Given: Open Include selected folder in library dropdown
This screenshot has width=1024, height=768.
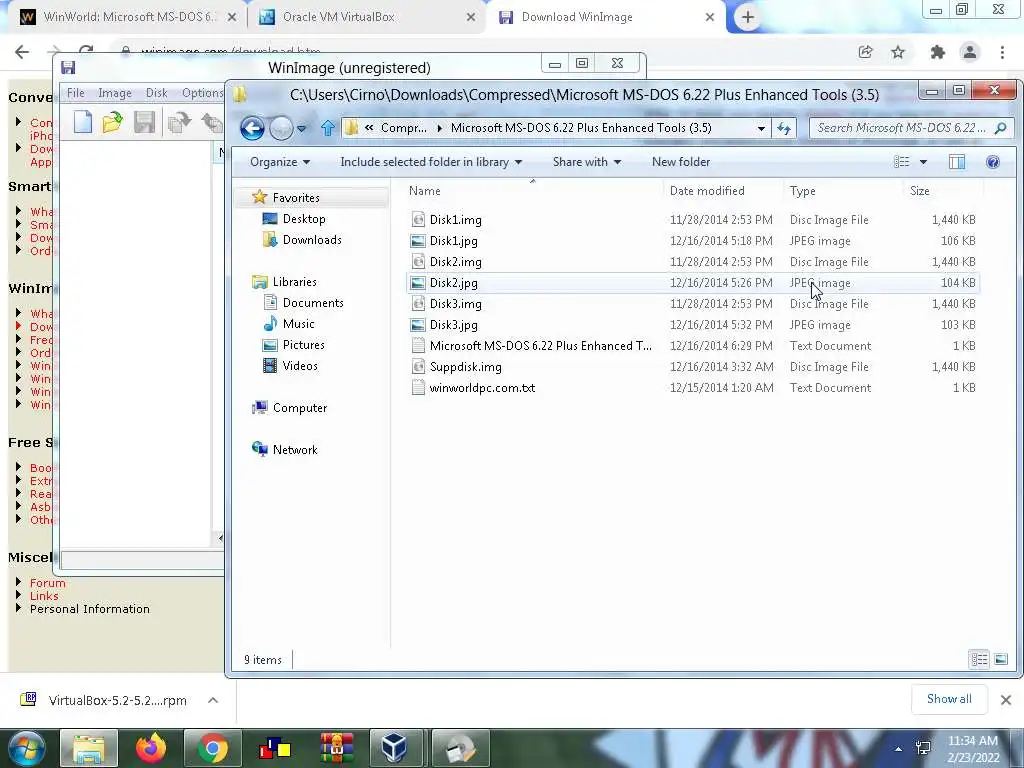Looking at the screenshot, I should coord(431,162).
